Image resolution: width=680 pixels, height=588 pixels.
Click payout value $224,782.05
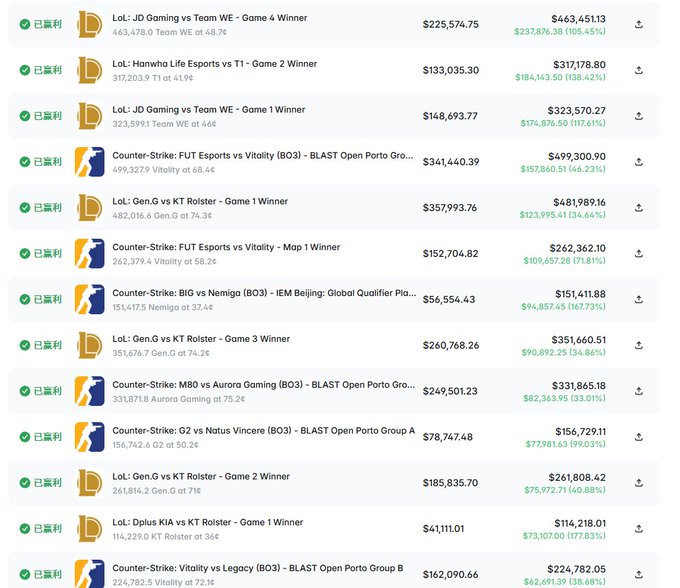click(576, 569)
